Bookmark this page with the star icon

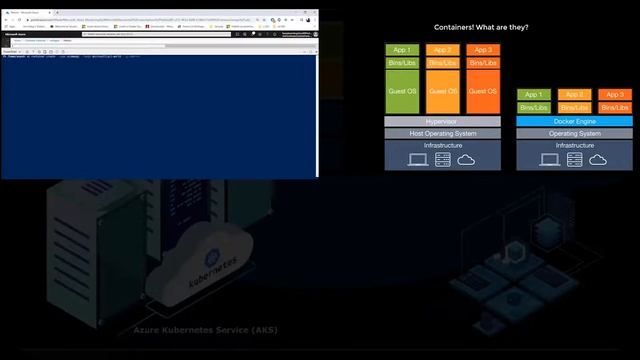264,20
